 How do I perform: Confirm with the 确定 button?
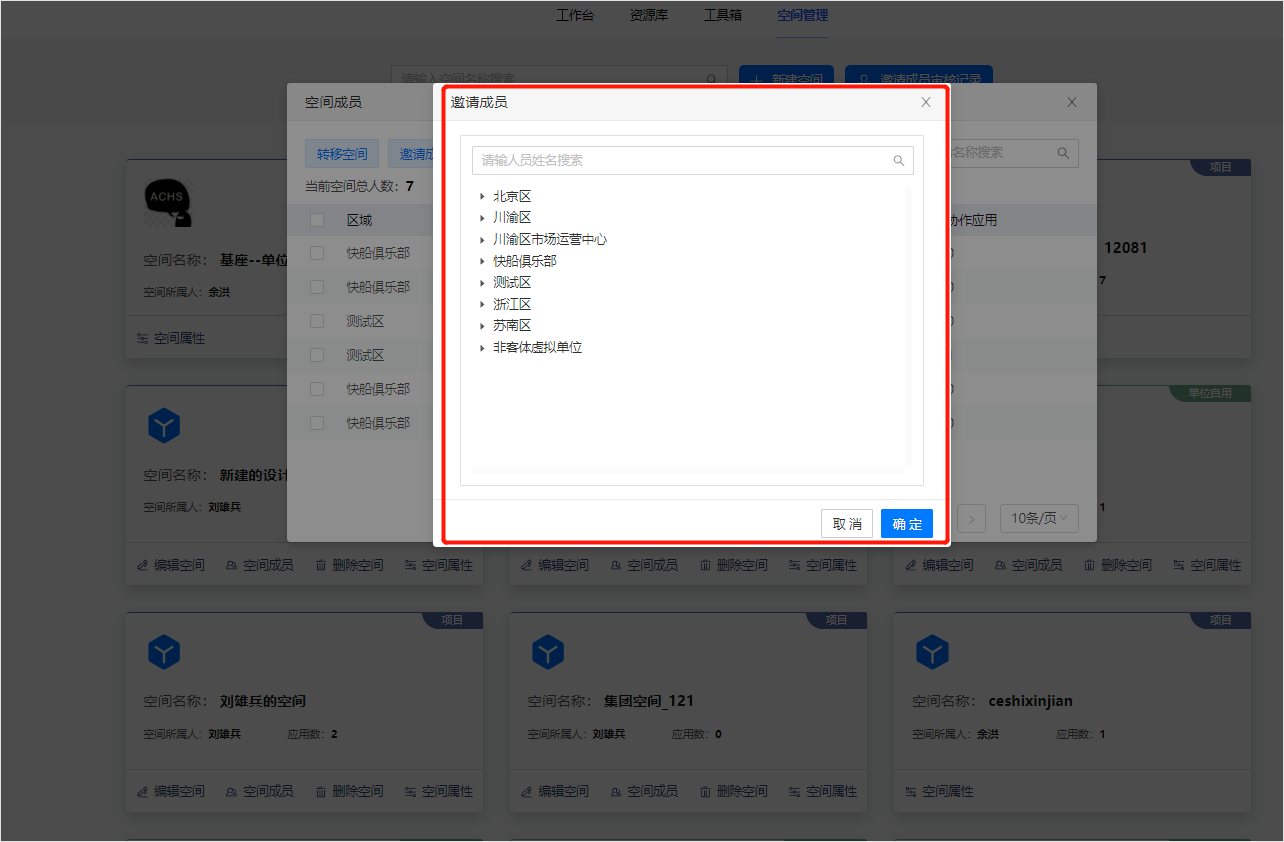[x=907, y=524]
